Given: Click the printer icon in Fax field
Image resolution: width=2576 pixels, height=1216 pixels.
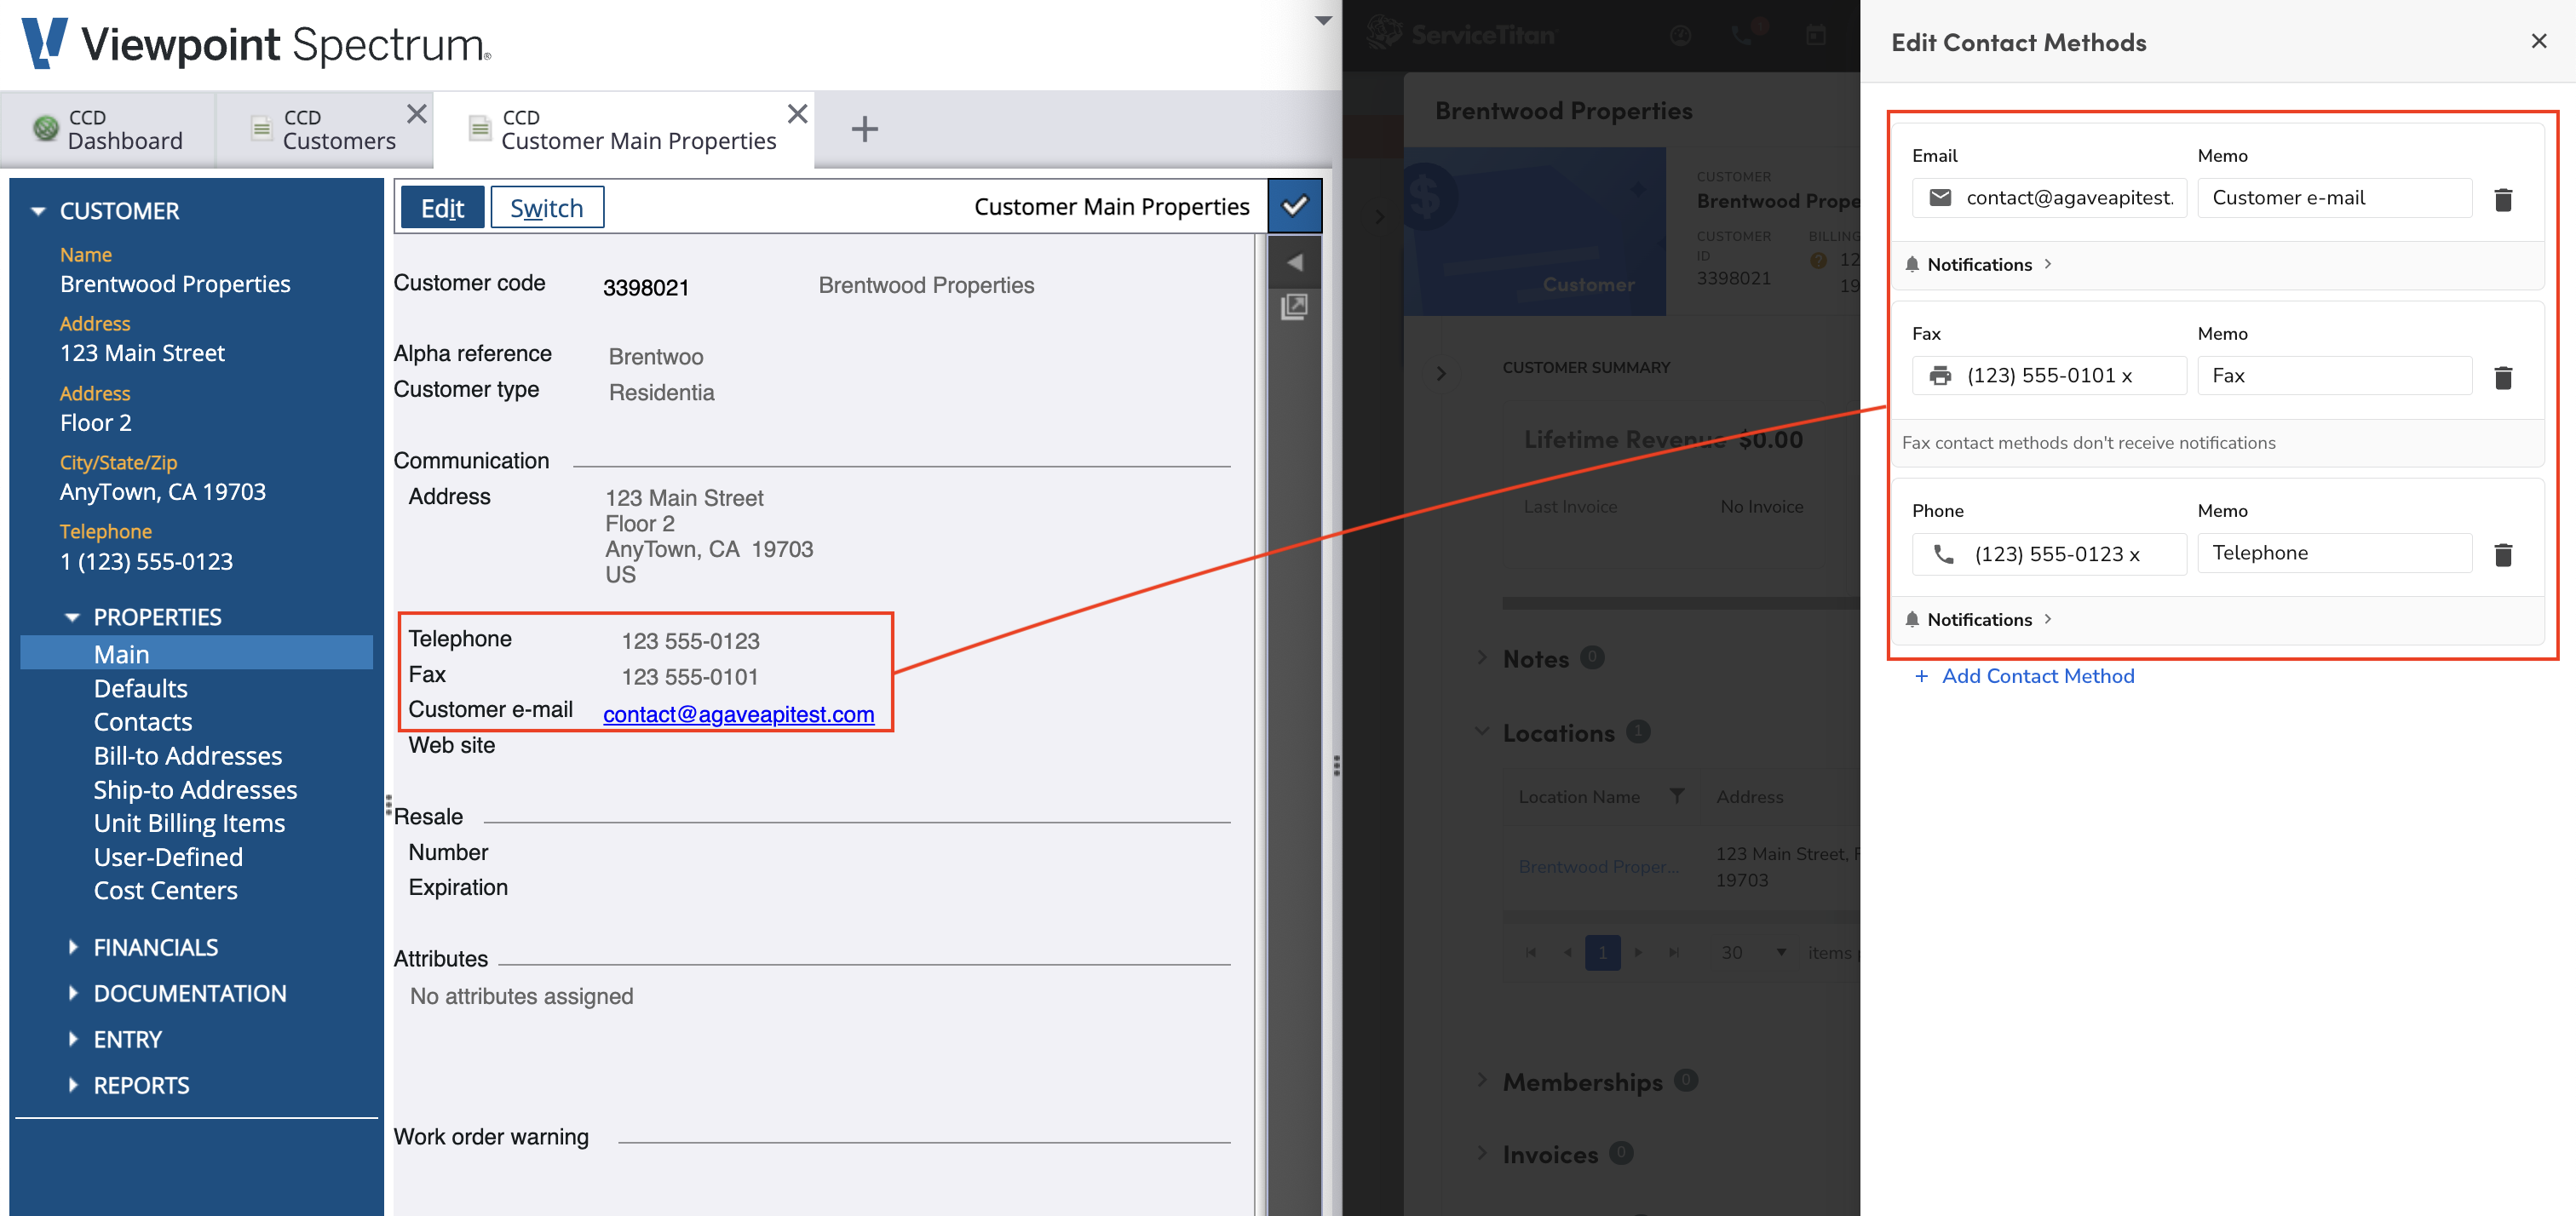Looking at the screenshot, I should pos(1939,375).
